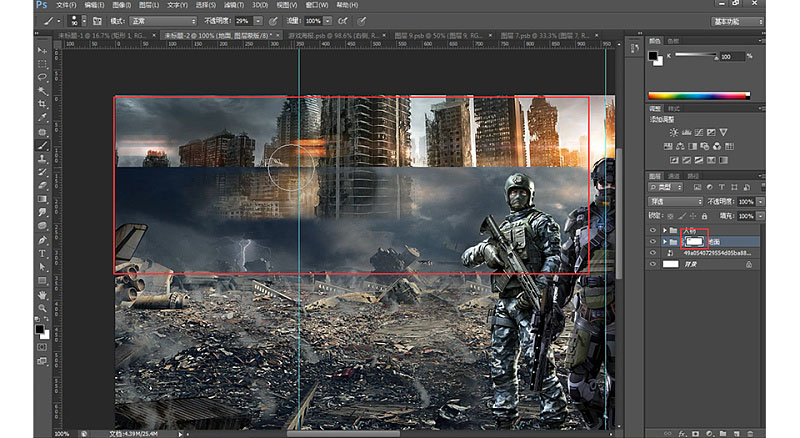Select the Move tool
800x438 pixels.
tap(42, 51)
